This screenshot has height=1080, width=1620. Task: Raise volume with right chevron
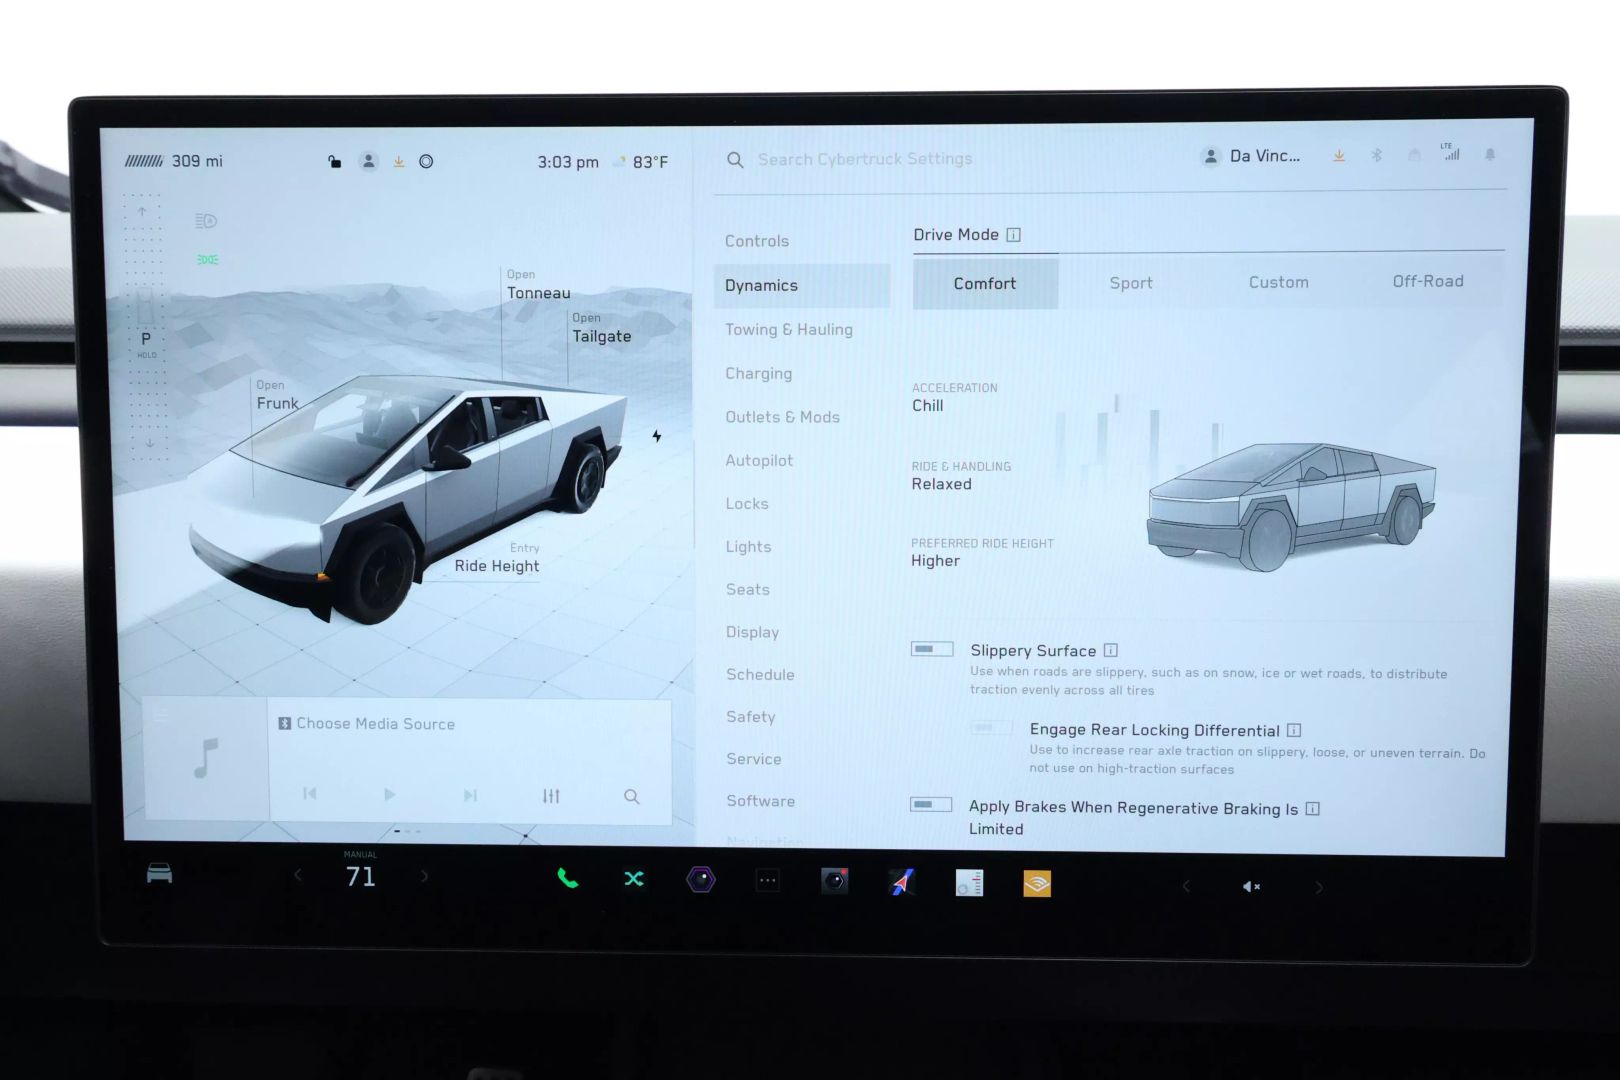pyautogui.click(x=1319, y=887)
